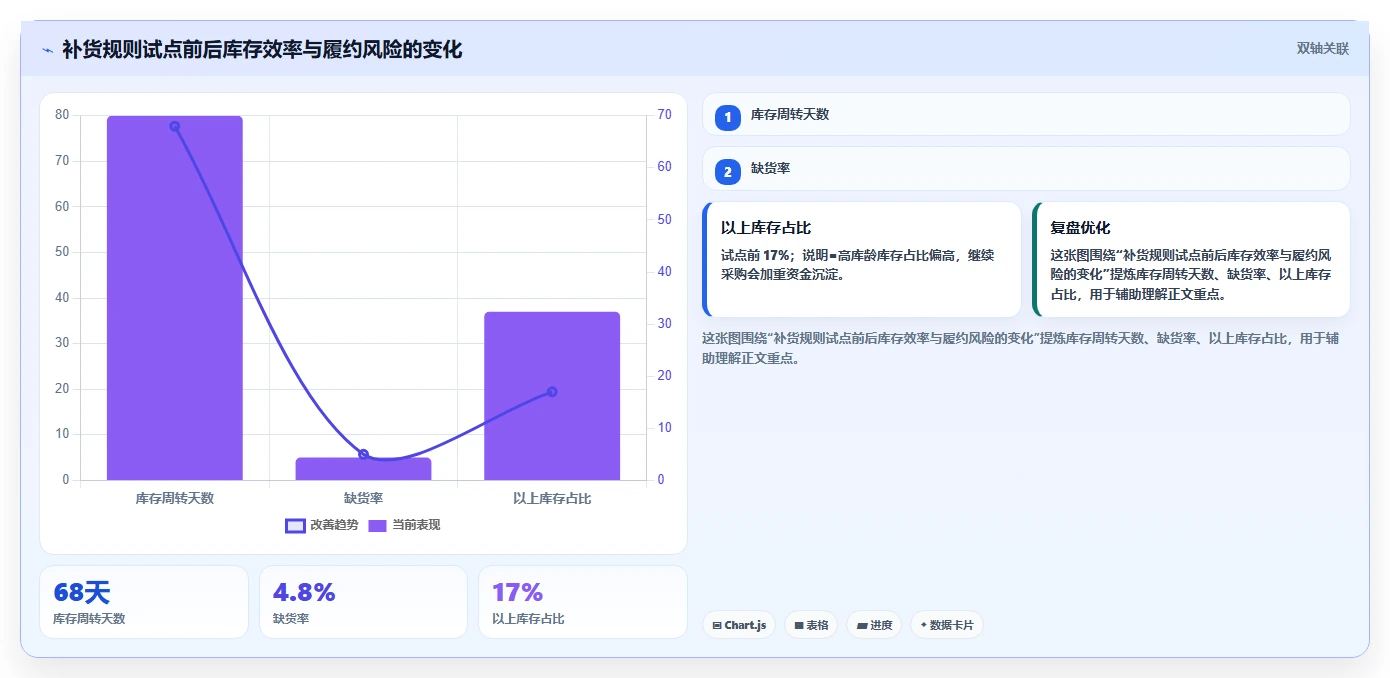Click the 库存周转天数 x-axis label
This screenshot has height=678, width=1390.
[x=175, y=498]
